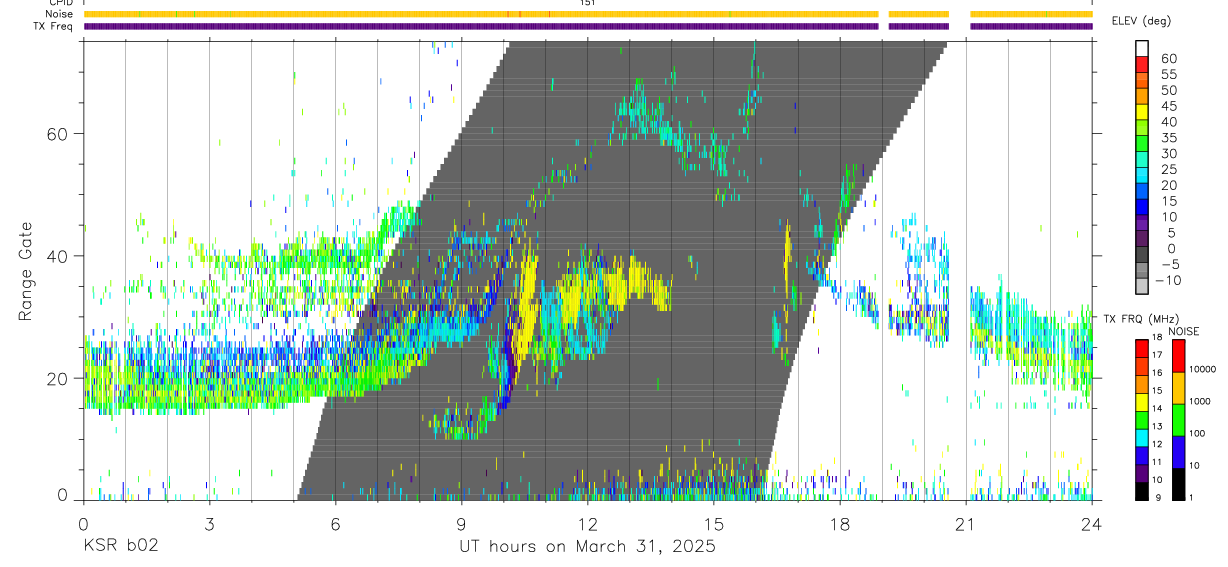This screenshot has height=567, width=1228.
Task: Click the black swatch in the NOISE colorbar
Action: point(1178,484)
